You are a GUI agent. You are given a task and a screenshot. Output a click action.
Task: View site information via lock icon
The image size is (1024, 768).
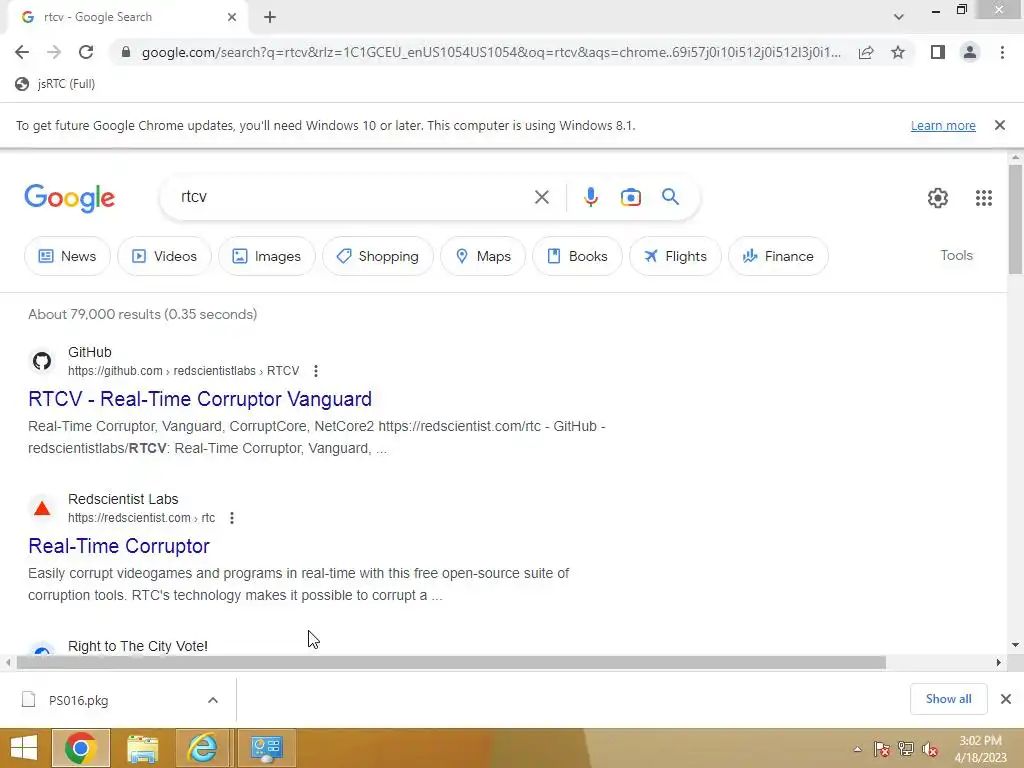pyautogui.click(x=126, y=52)
